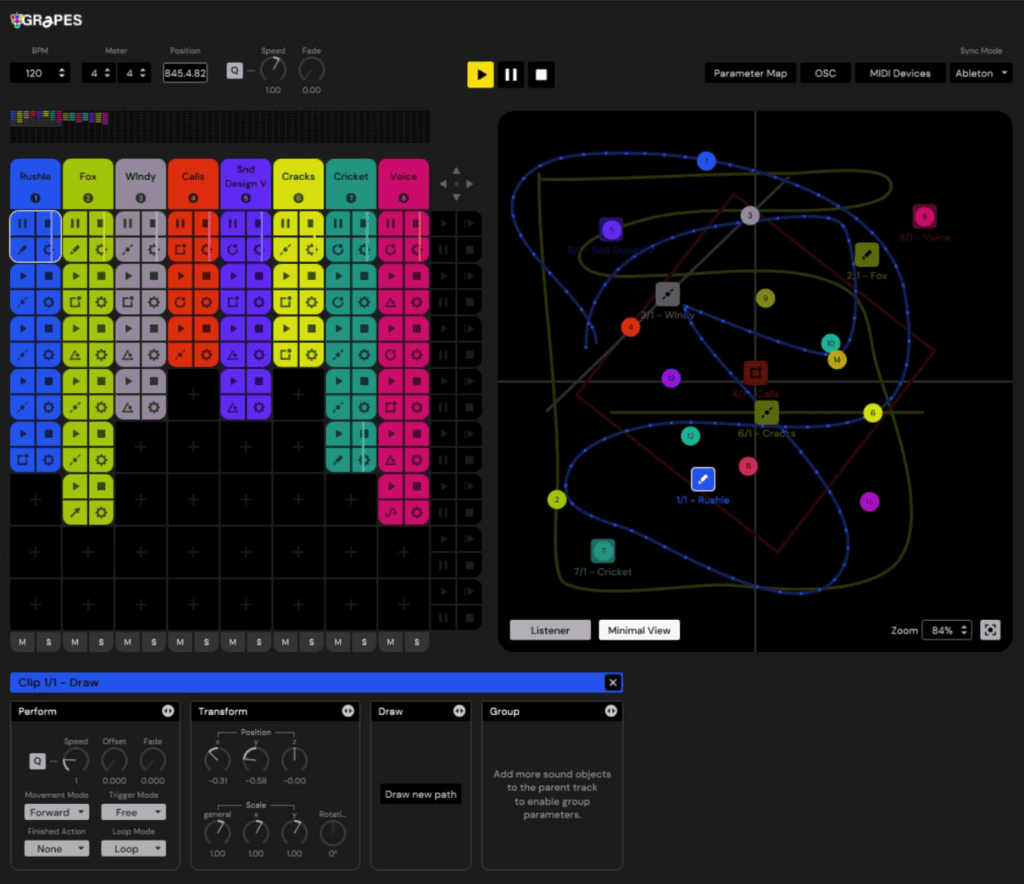Screen dimensions: 1024x884
Task: Stop the transport playback
Action: (x=541, y=74)
